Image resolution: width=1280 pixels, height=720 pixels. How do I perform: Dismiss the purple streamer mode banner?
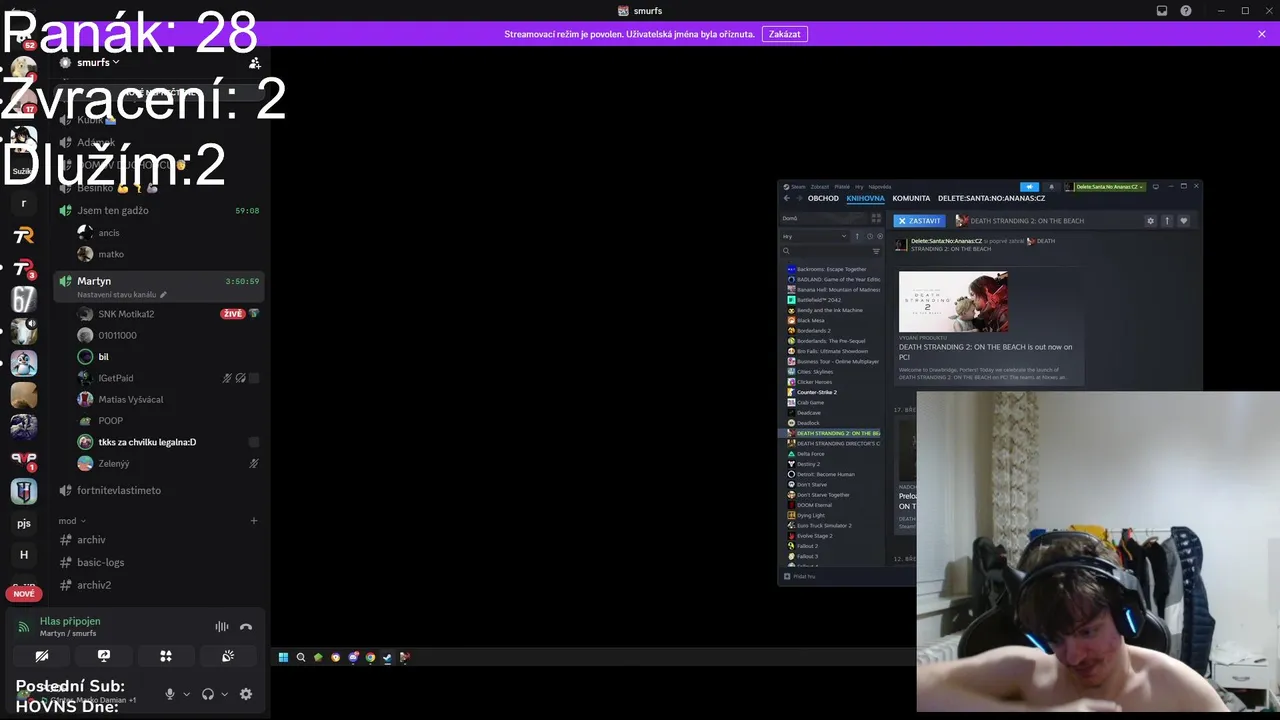pyautogui.click(x=1262, y=34)
